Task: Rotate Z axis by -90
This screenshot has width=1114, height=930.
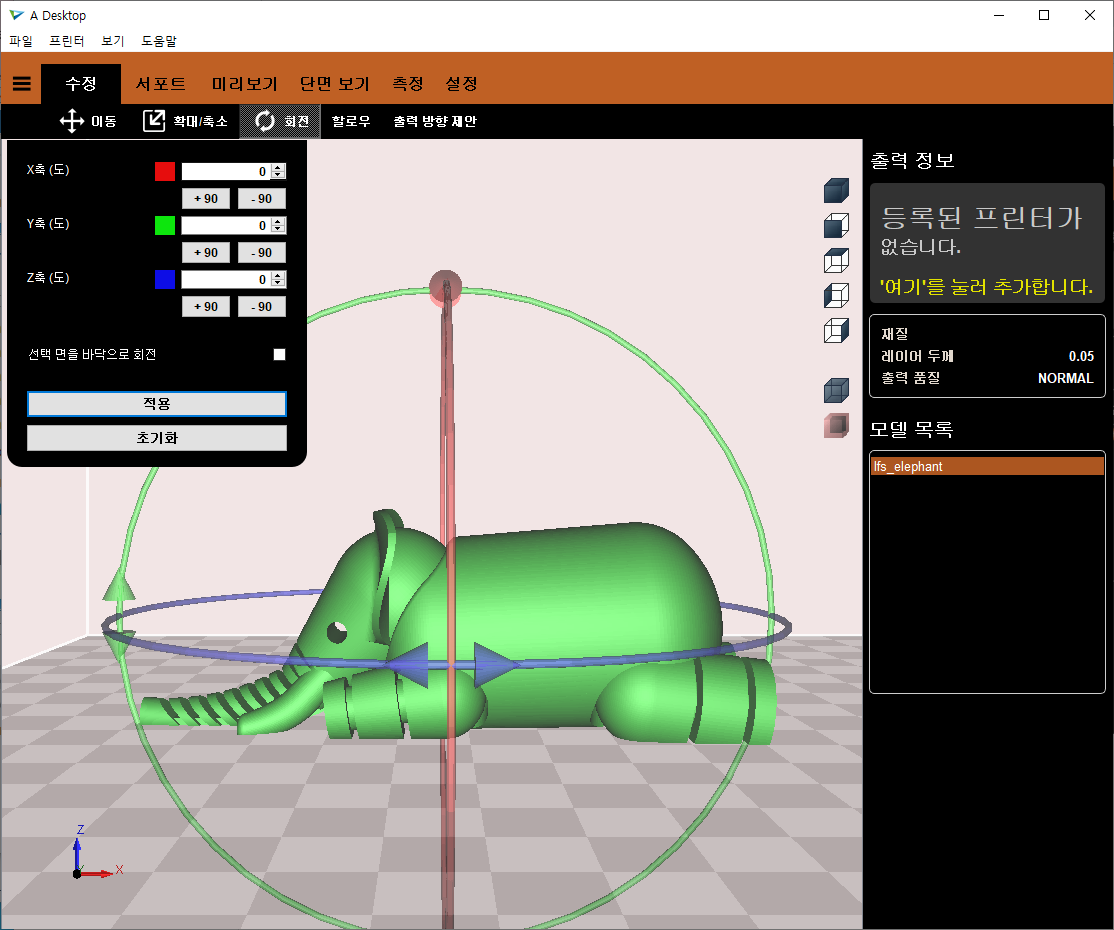Action: tap(261, 307)
